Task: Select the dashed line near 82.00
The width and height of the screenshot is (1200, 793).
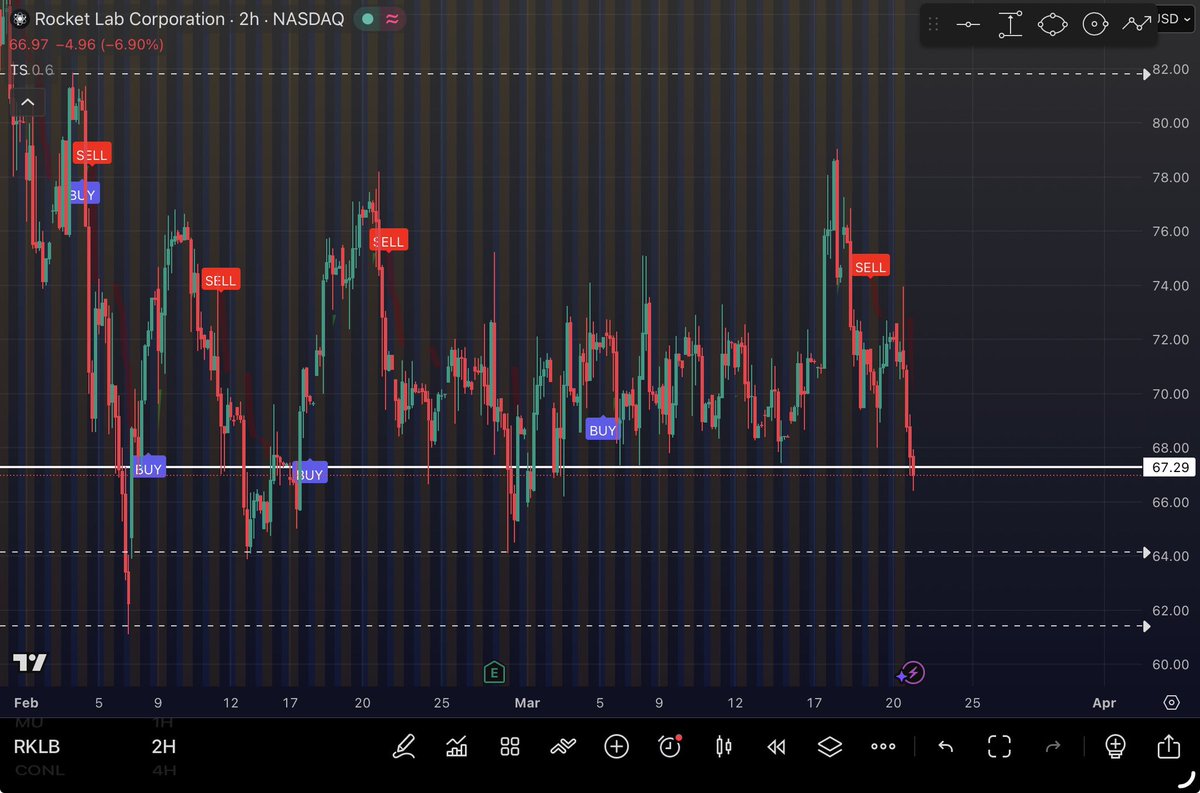Action: (x=570, y=74)
